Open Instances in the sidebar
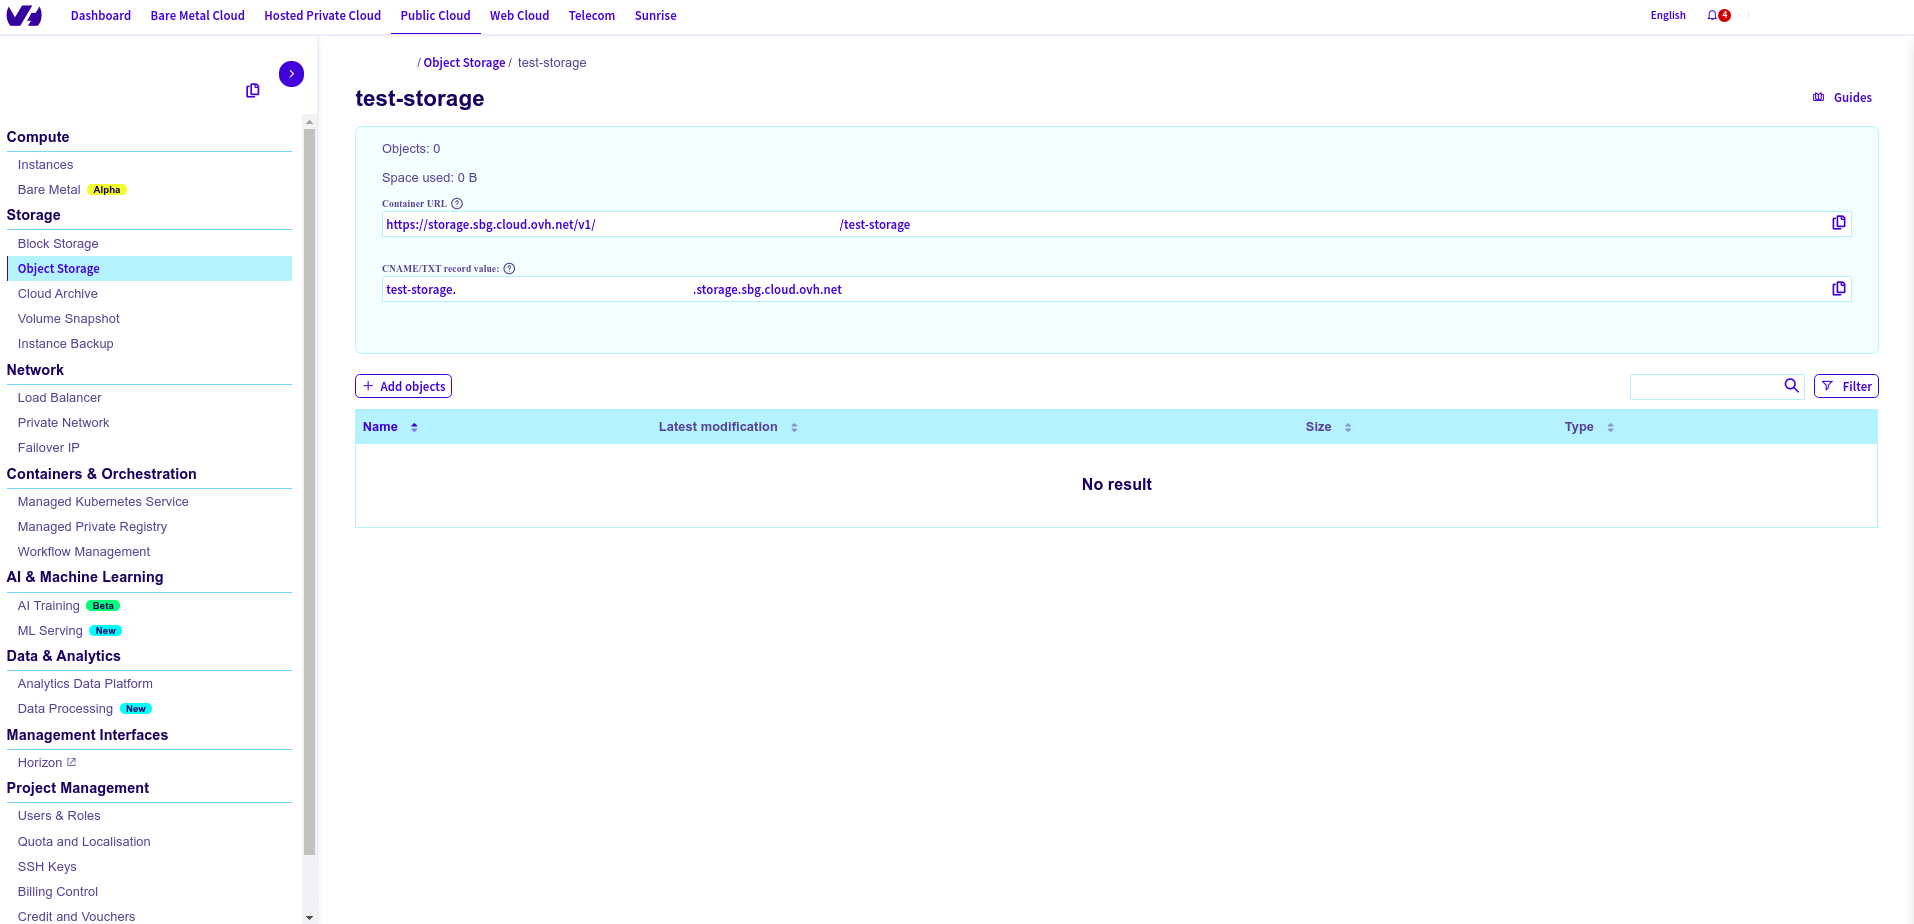Image resolution: width=1914 pixels, height=924 pixels. [45, 165]
